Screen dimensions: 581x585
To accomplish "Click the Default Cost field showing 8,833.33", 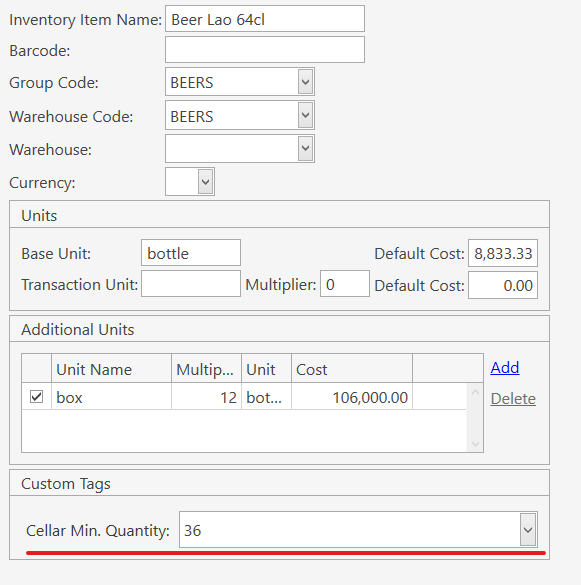I will point(503,253).
